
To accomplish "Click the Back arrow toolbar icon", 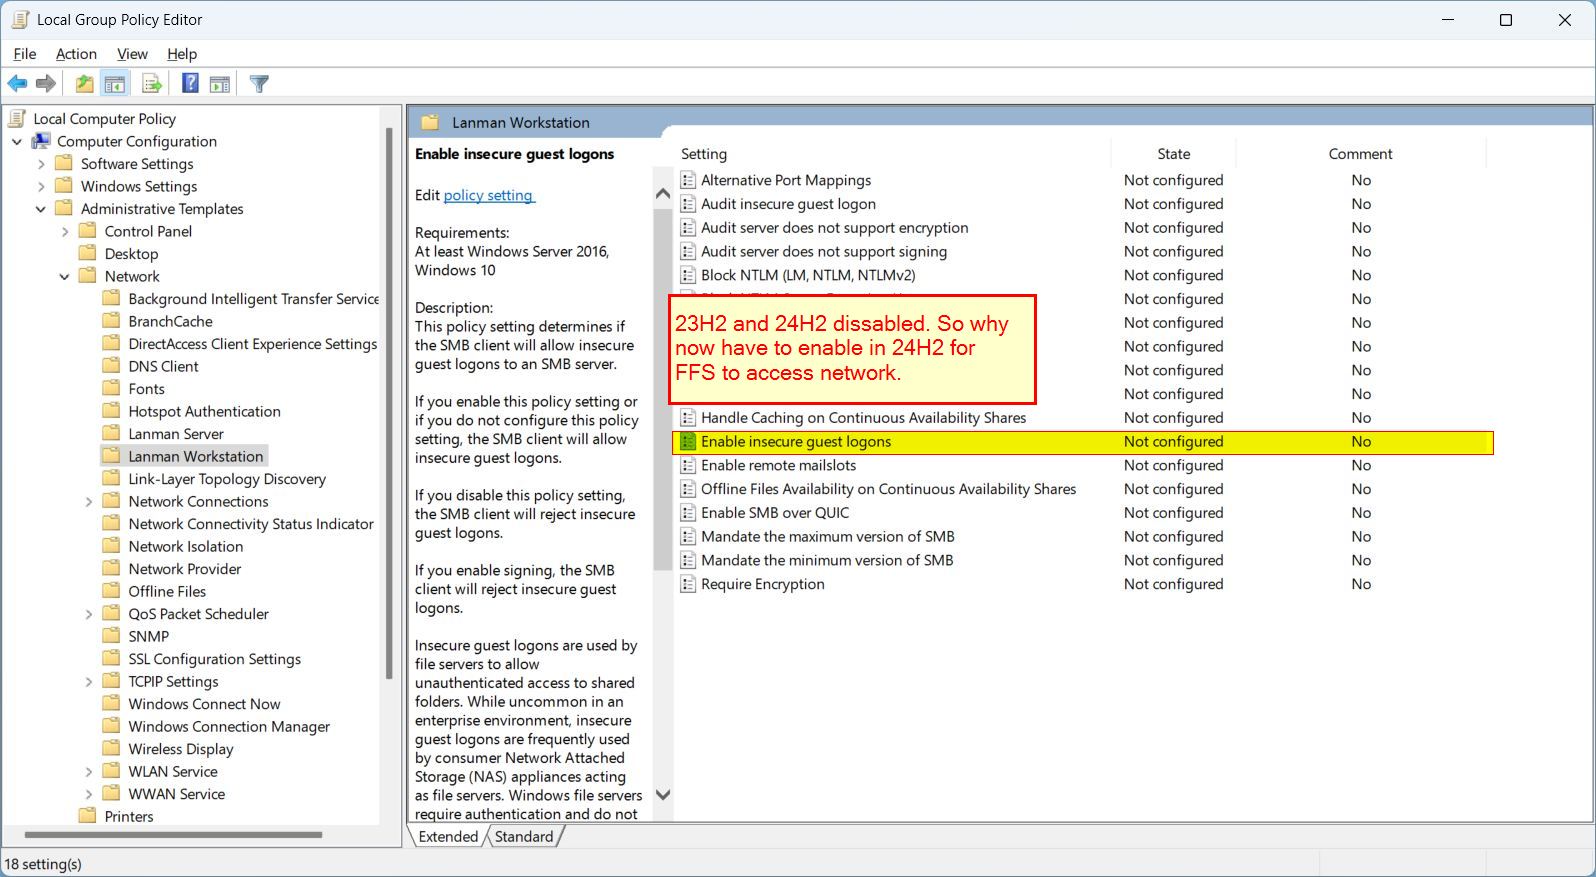I will 17,84.
